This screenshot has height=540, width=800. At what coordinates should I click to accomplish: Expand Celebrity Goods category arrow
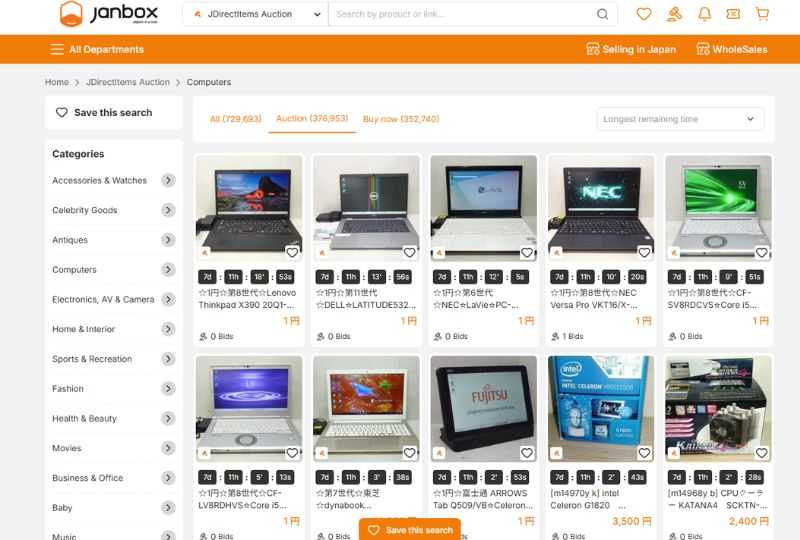click(168, 210)
